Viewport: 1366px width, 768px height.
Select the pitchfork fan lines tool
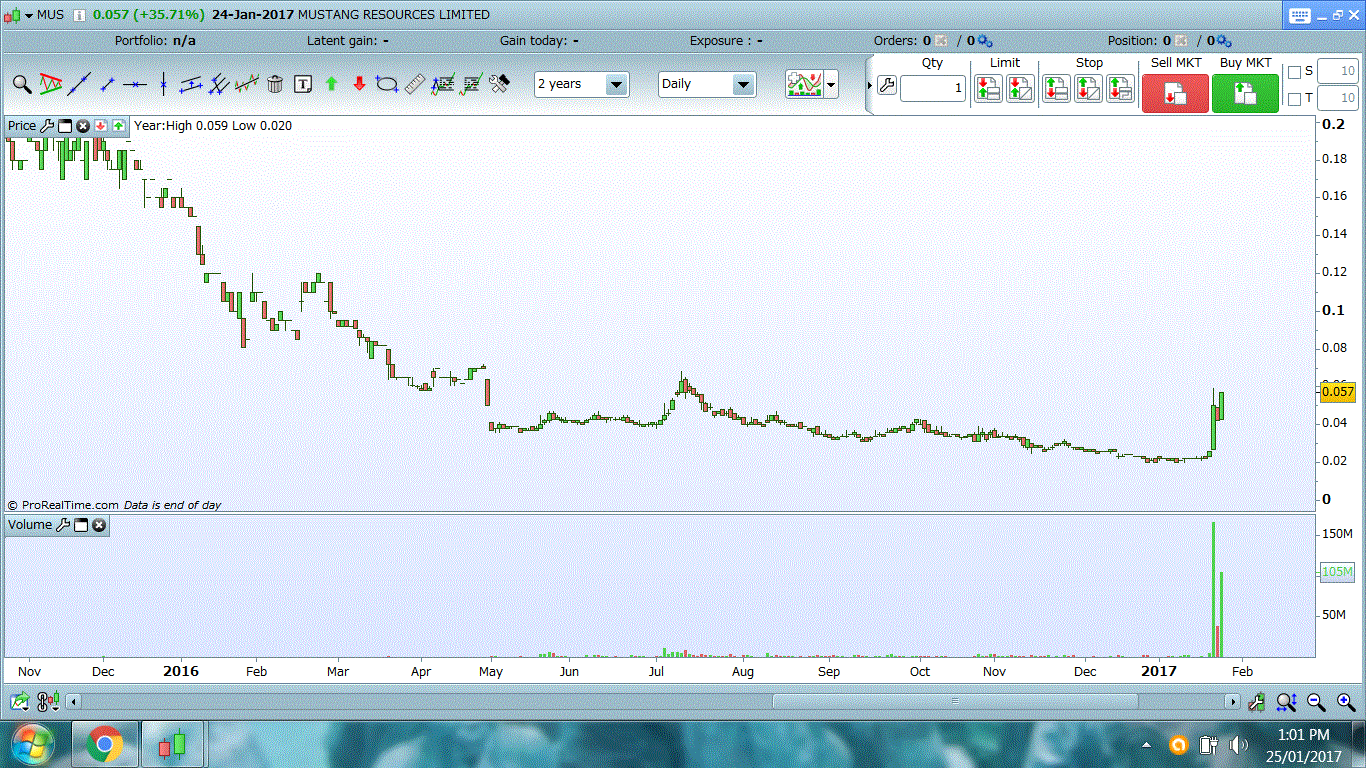219,84
